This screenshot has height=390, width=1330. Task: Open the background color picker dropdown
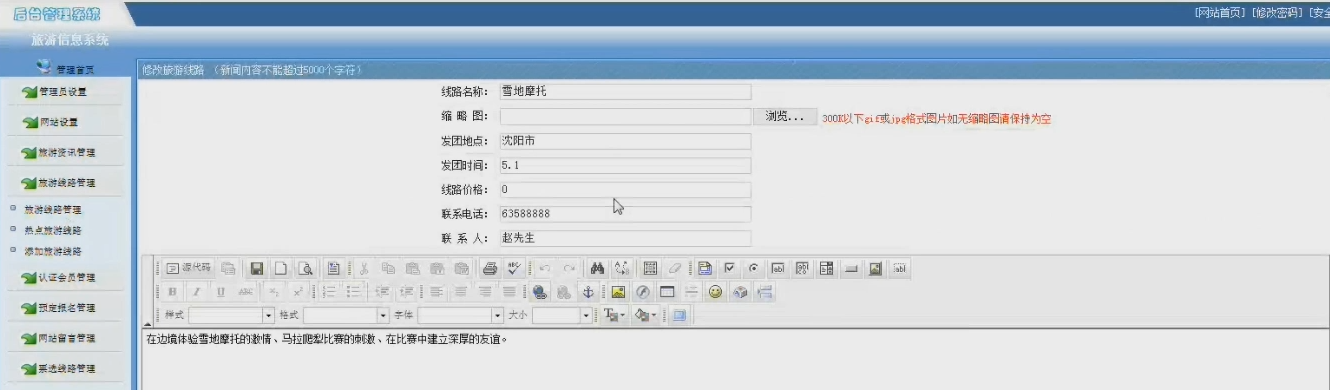(x=646, y=315)
